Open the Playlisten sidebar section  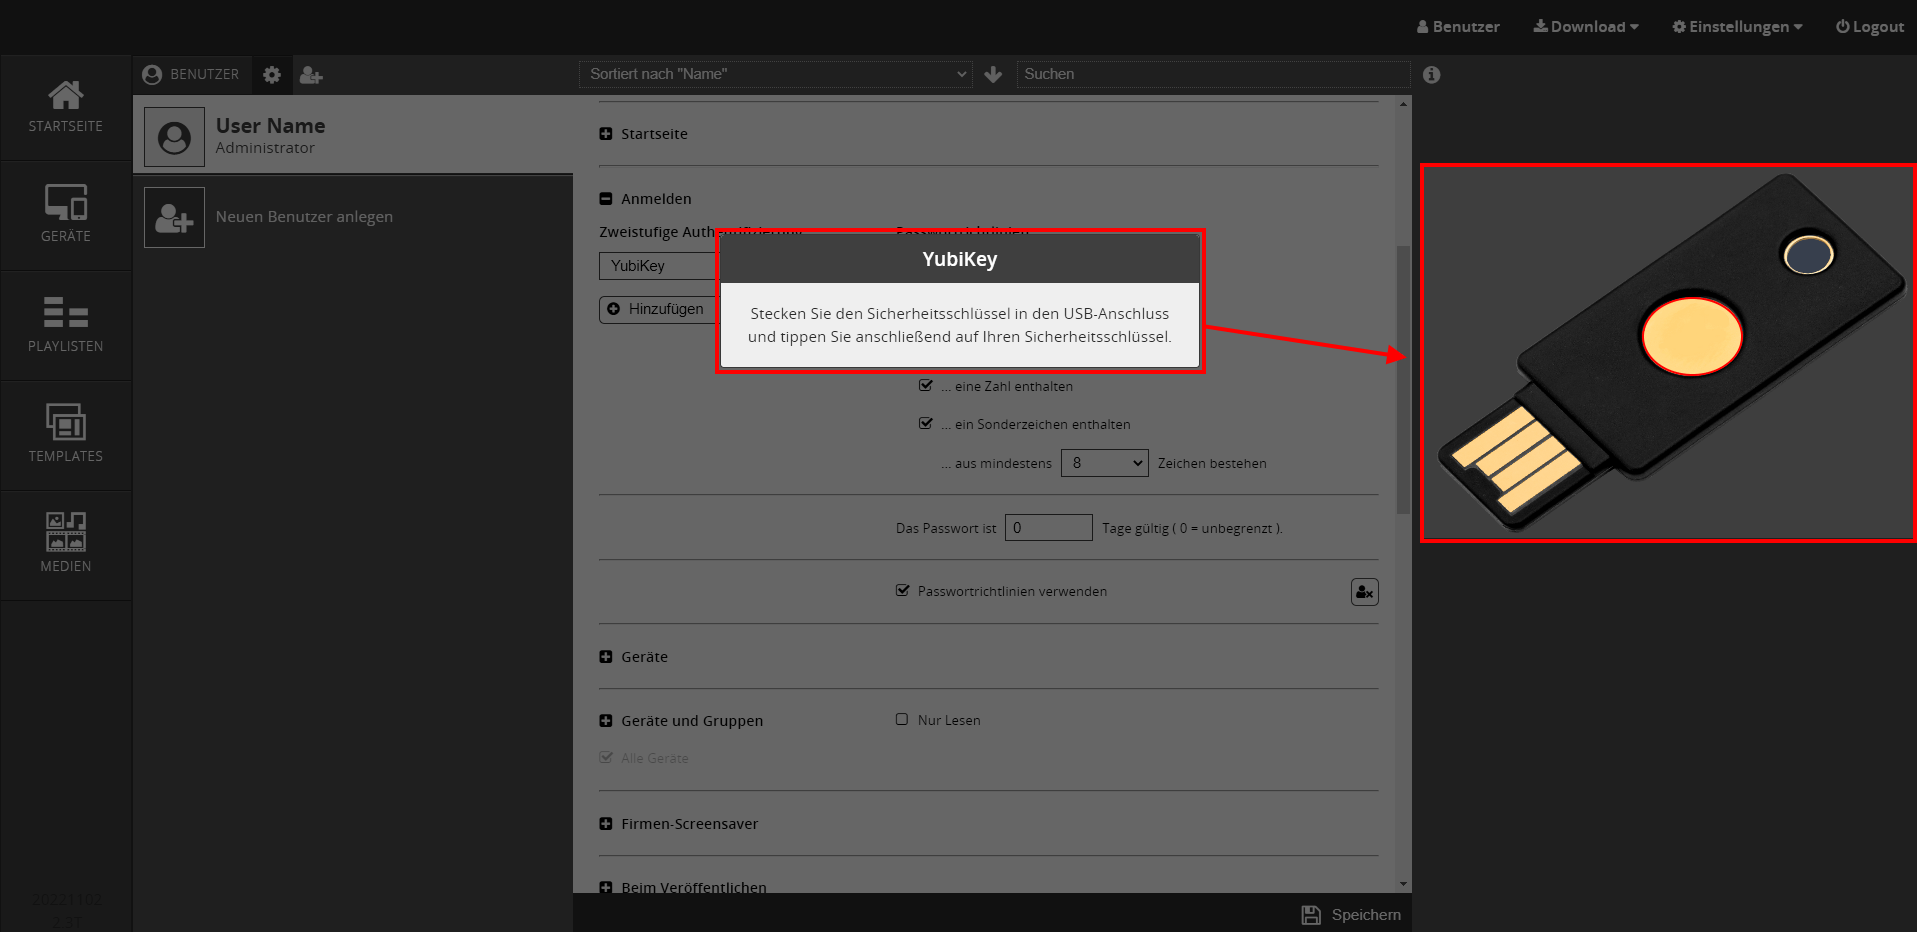(66, 324)
